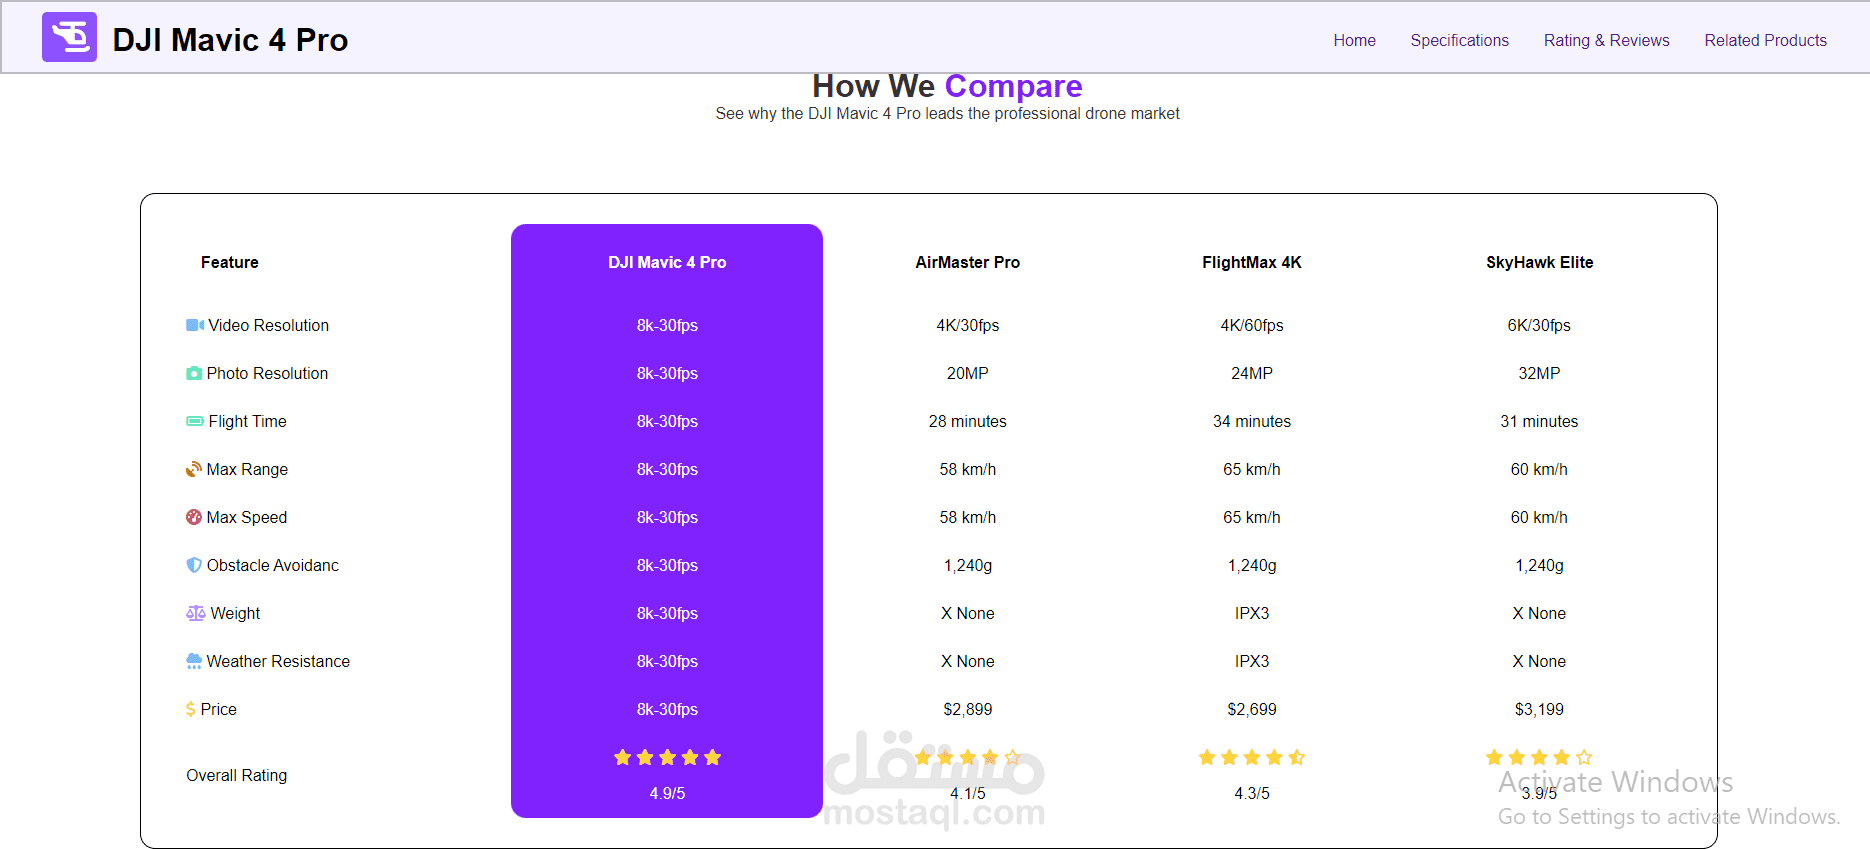Select the FlightMax 4K column header
The image size is (1870, 849).
click(1252, 262)
